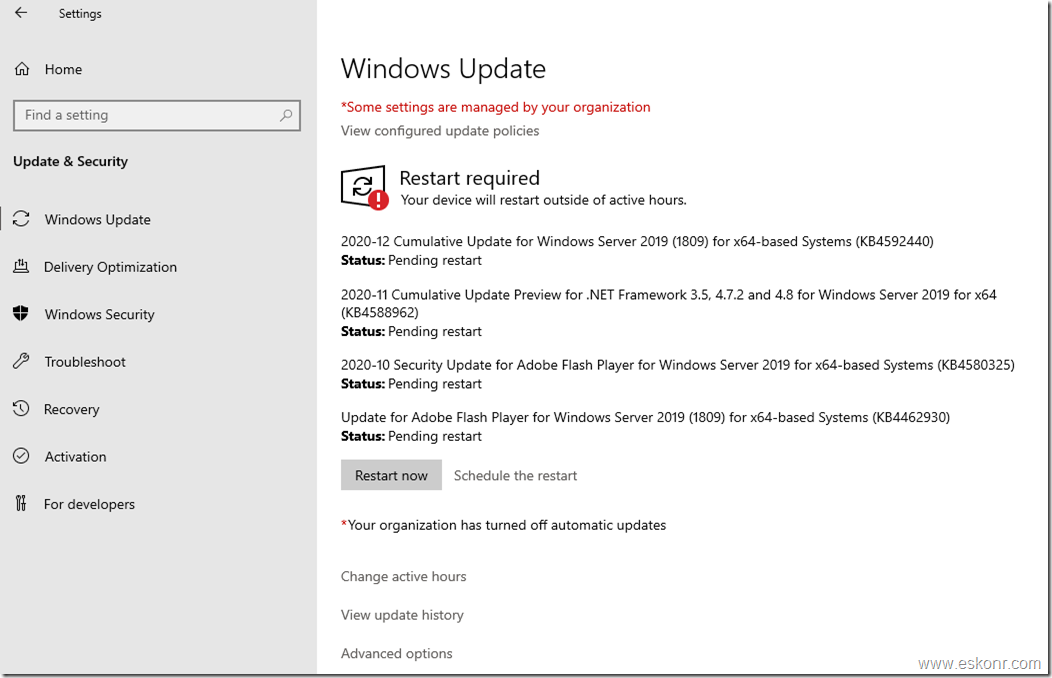The height and width of the screenshot is (678, 1052).
Task: Click the For developers icon
Action: point(21,503)
